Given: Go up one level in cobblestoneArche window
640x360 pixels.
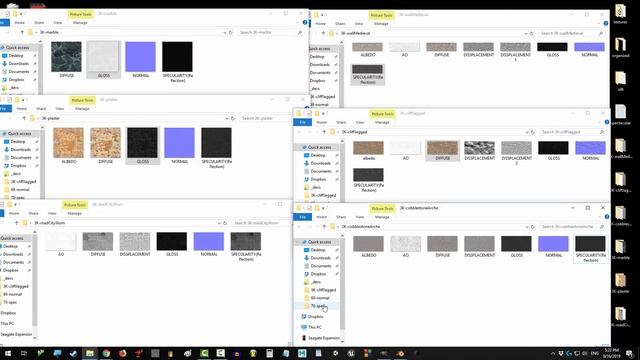Looking at the screenshot, I should (324, 227).
